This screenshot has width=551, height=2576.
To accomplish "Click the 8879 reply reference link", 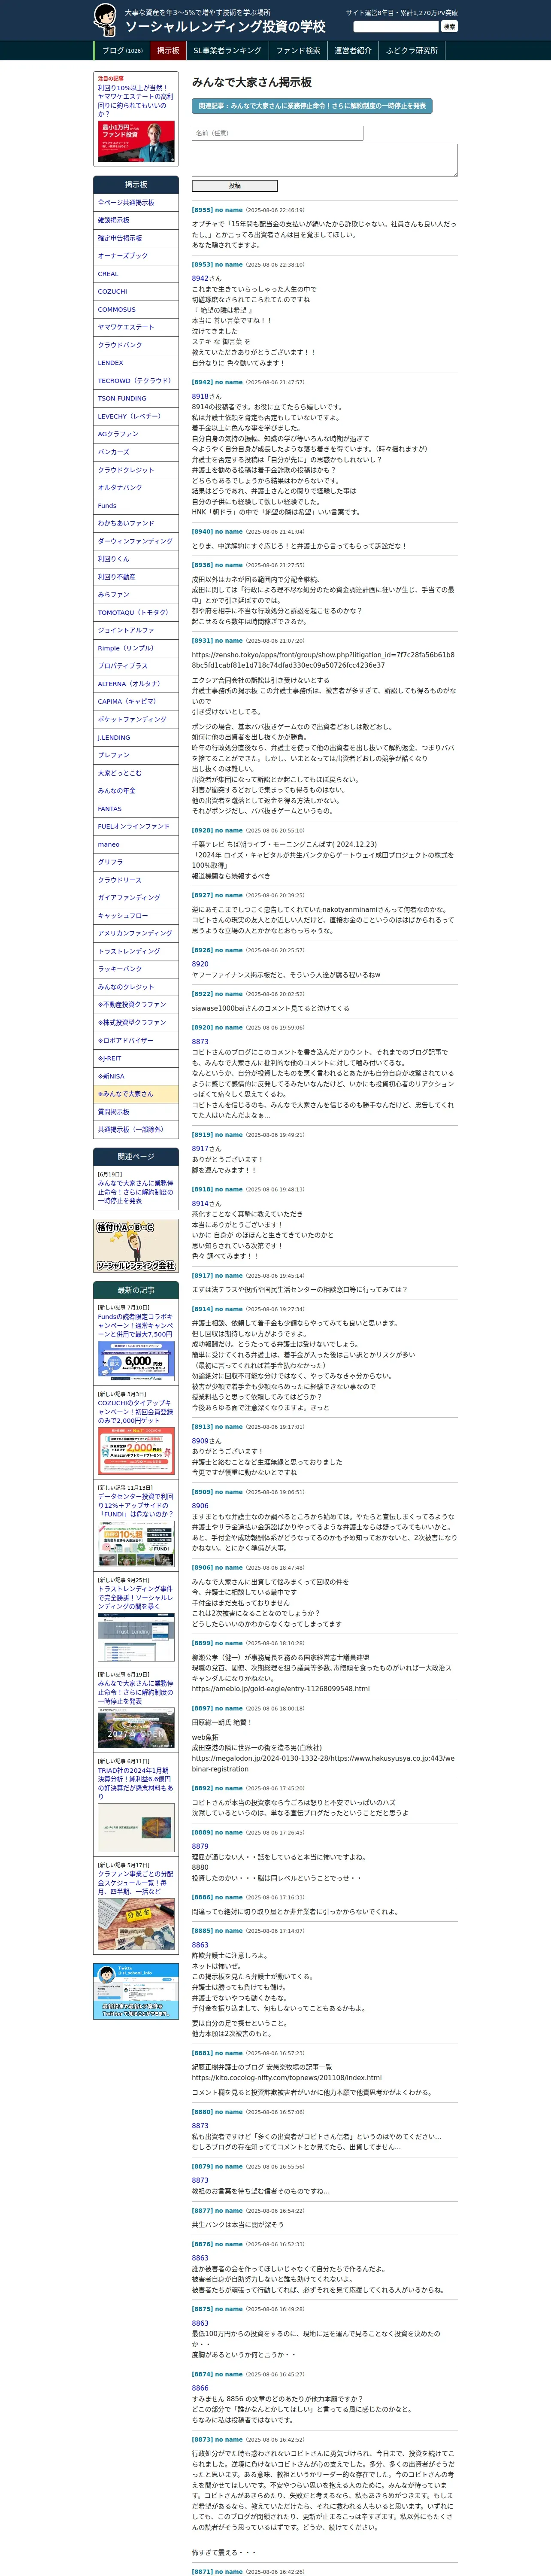I will pyautogui.click(x=200, y=1847).
